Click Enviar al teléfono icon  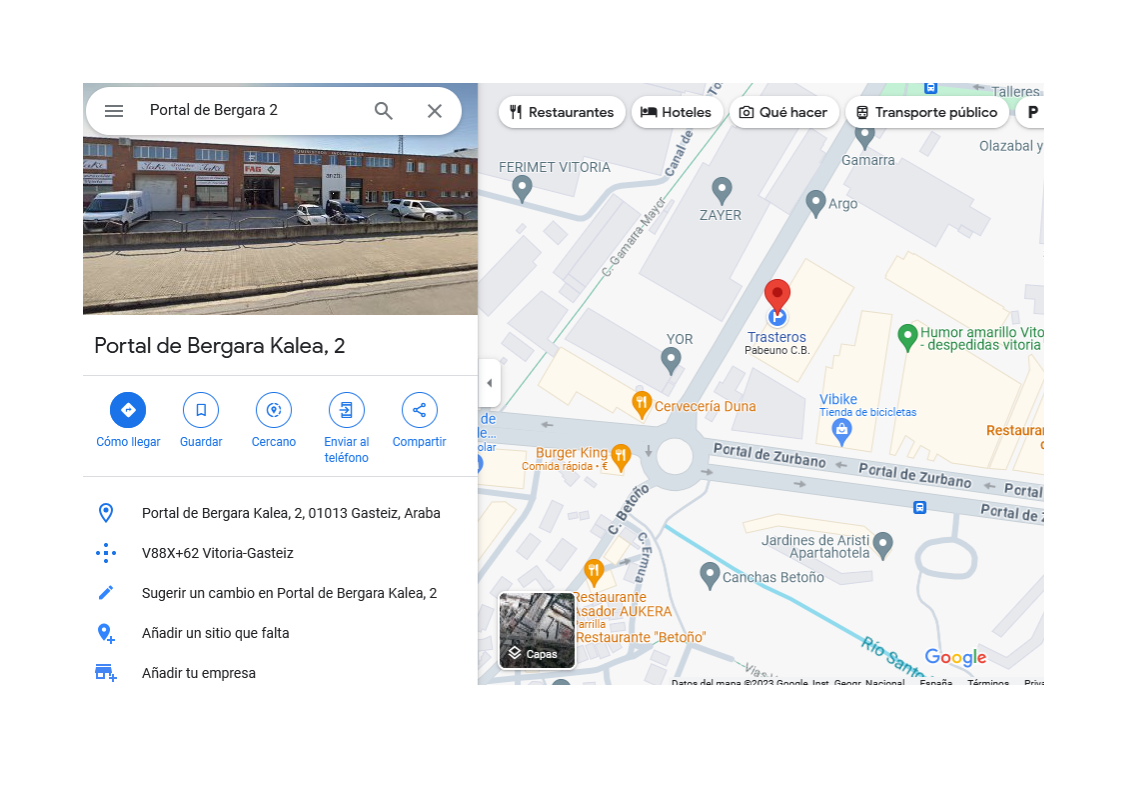[x=346, y=410]
